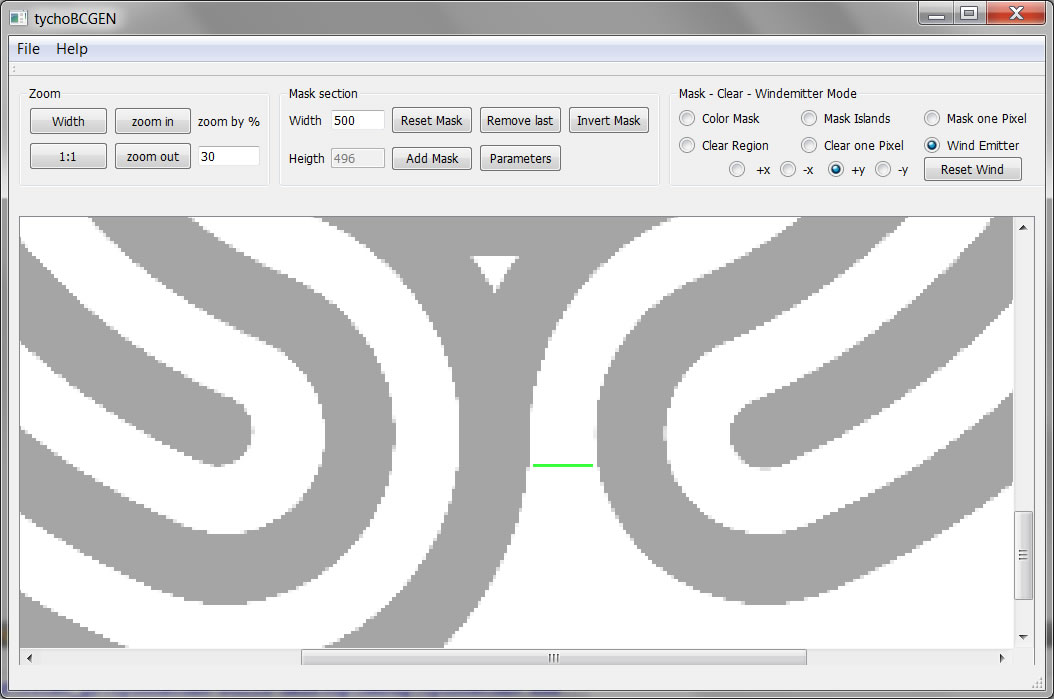Click the Add Mask button

(431, 158)
